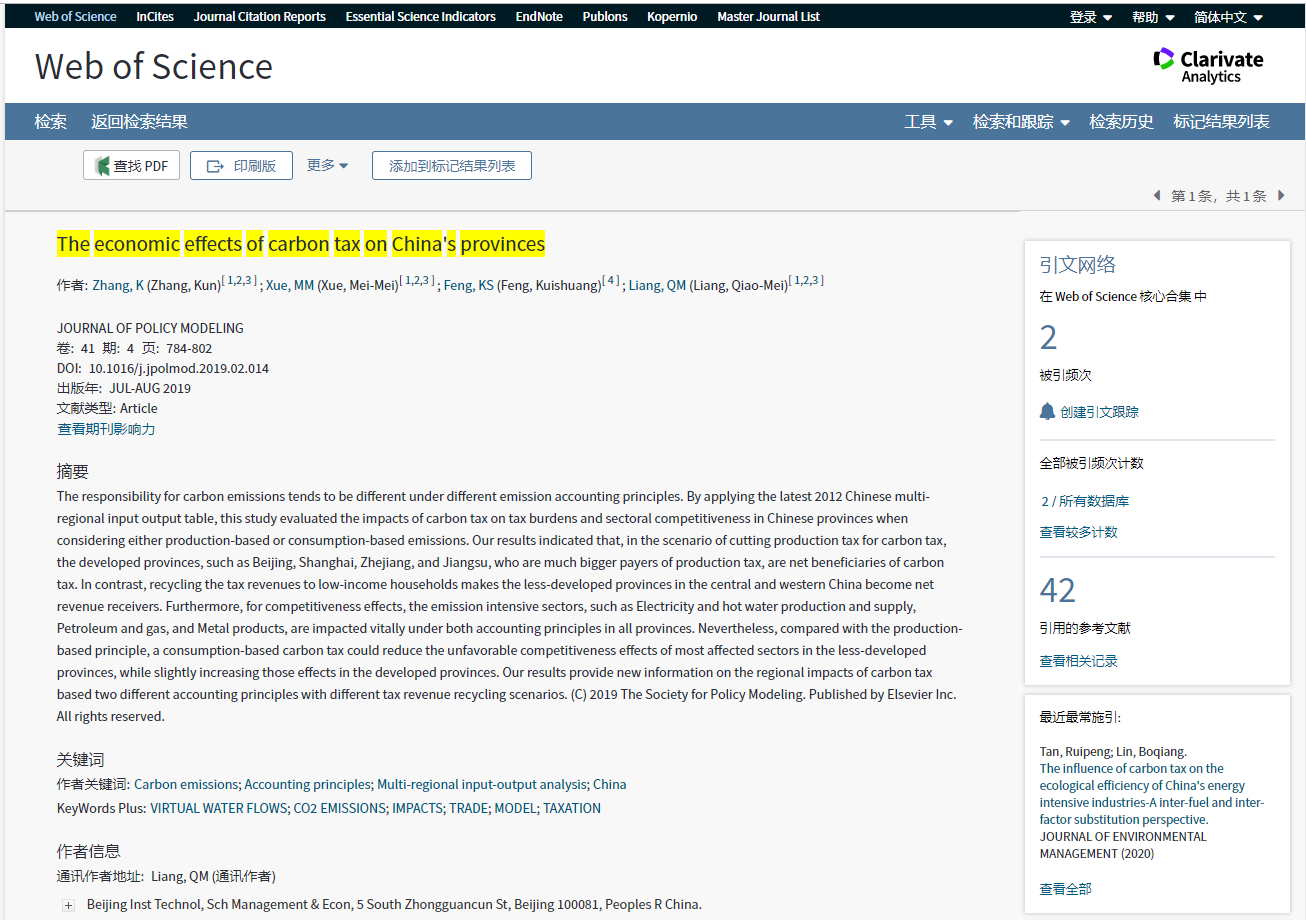The height and width of the screenshot is (920, 1306).
Task: Expand the 更多 more options dropdown
Action: pos(327,165)
